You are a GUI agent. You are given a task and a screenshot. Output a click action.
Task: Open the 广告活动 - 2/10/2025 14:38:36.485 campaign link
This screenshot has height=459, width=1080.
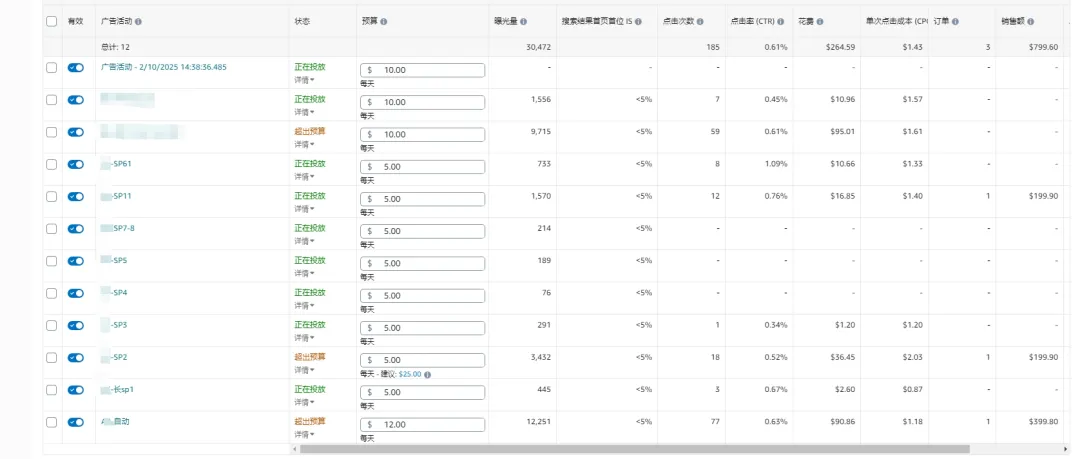(164, 67)
